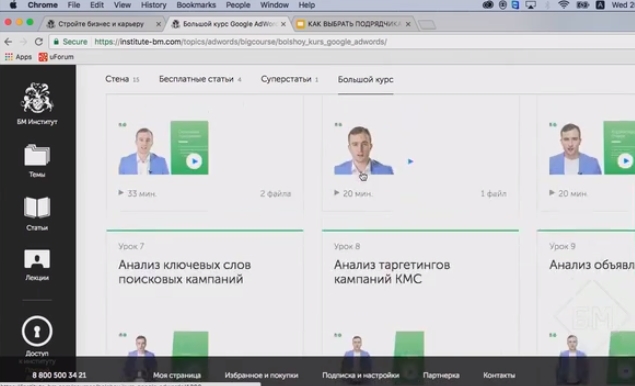Image resolution: width=635 pixels, height=386 pixels.
Task: Switch to the Бесплатные статьи tab
Action: 196,79
